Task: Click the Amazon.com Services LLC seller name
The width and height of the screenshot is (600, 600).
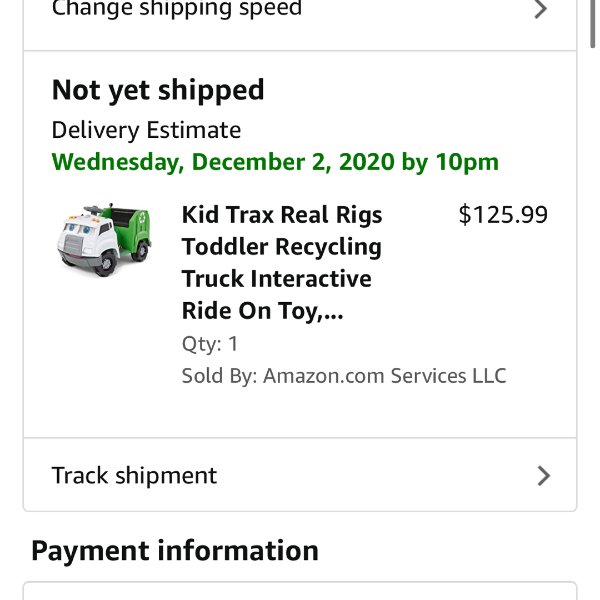Action: click(385, 376)
